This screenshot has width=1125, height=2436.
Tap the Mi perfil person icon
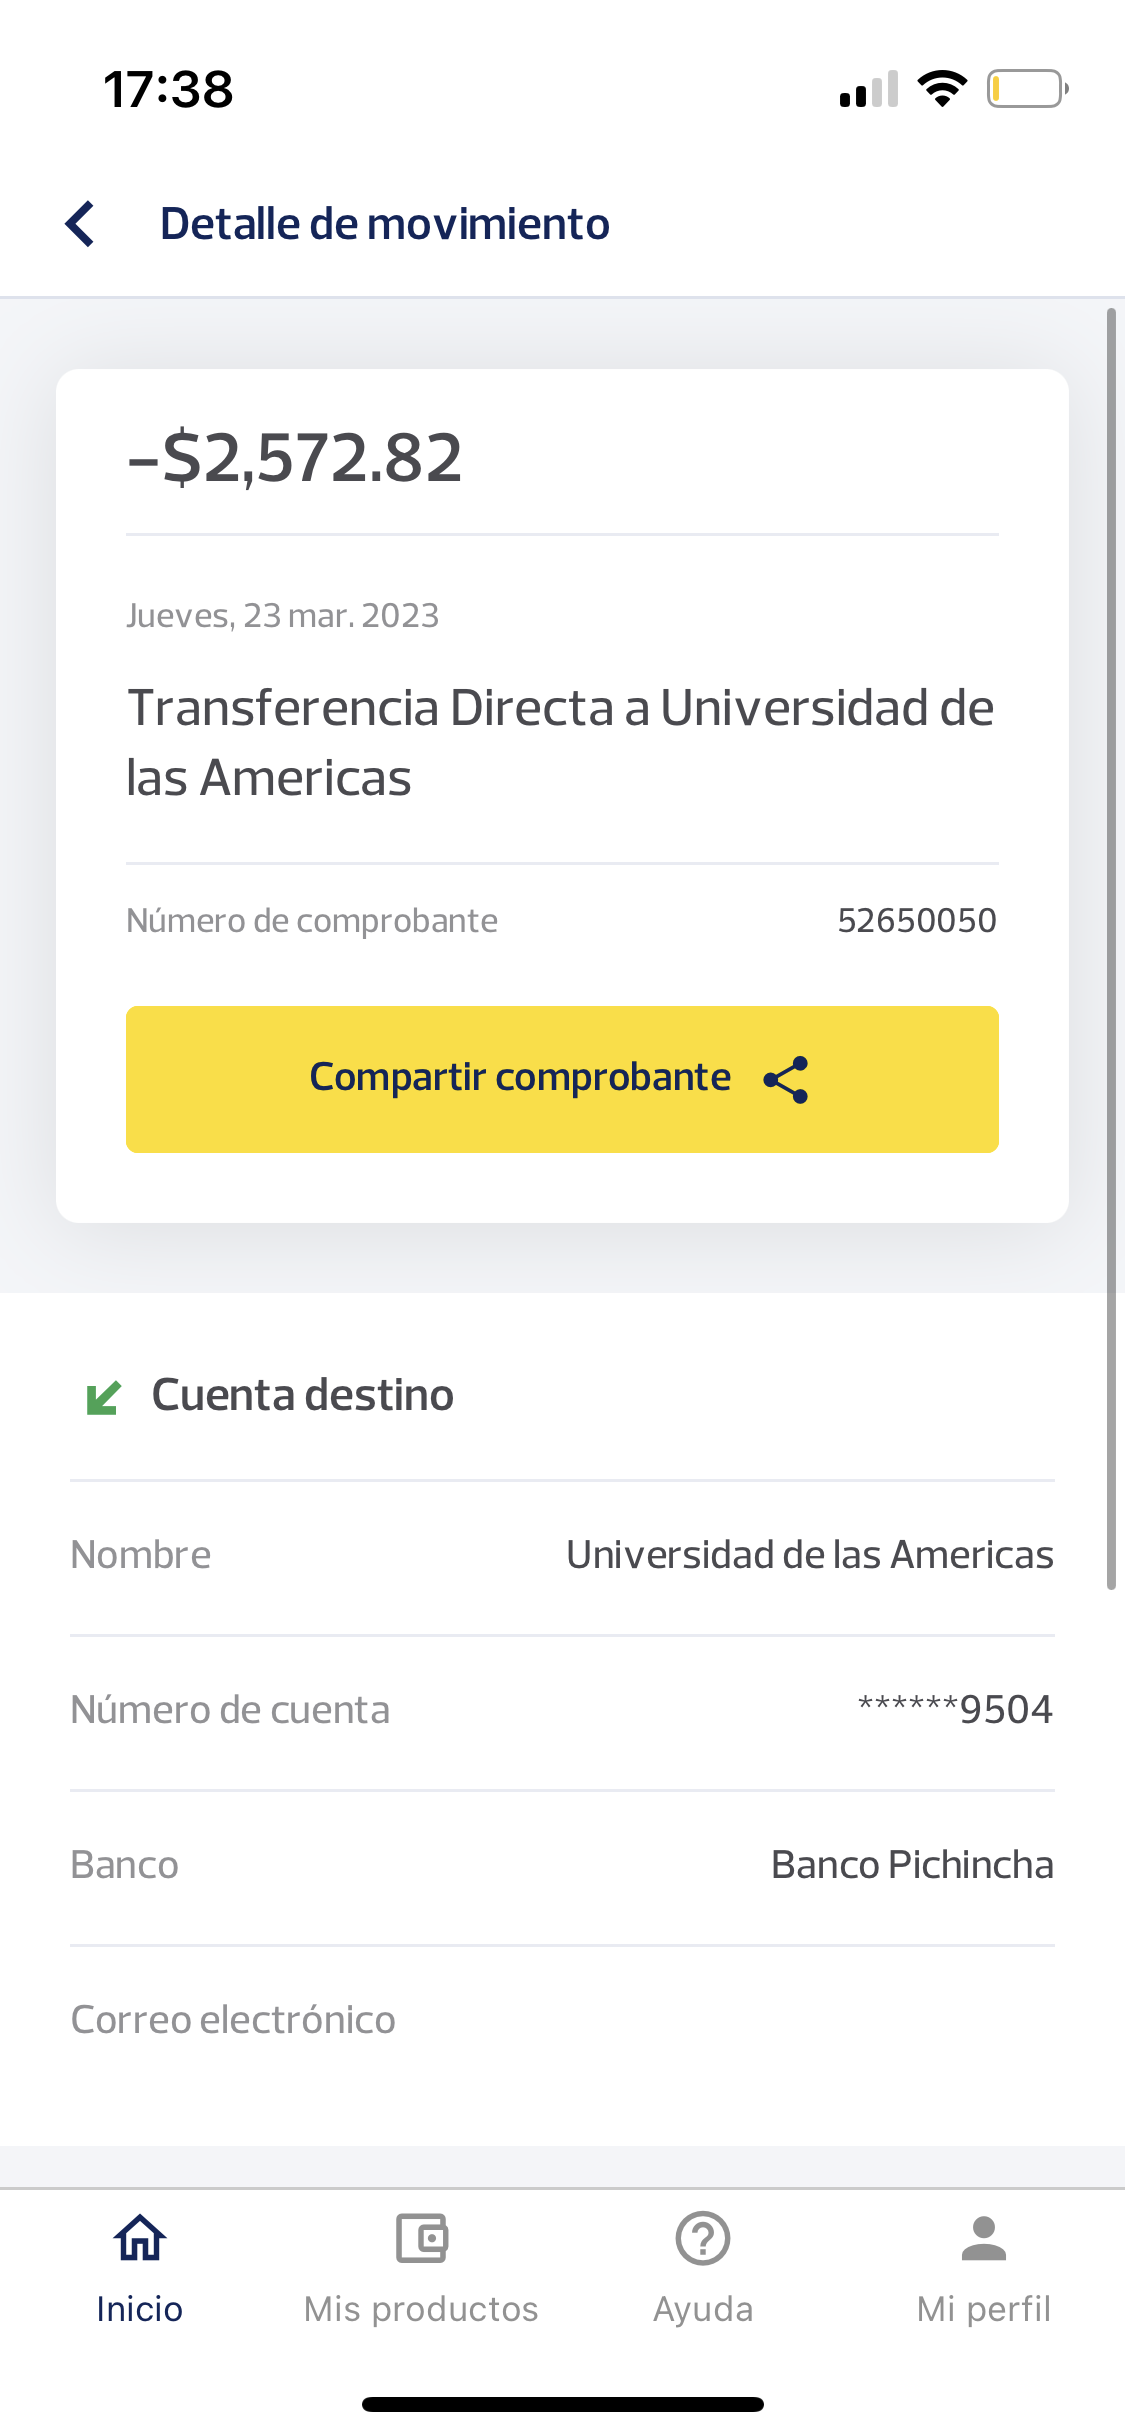click(984, 2238)
